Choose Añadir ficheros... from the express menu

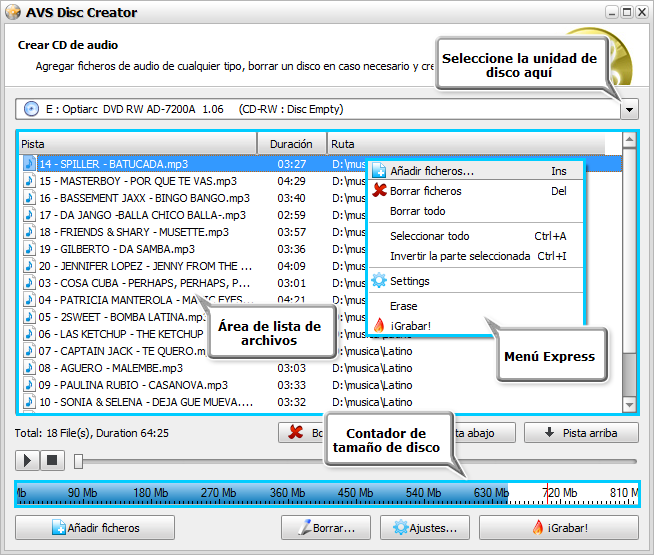point(476,171)
